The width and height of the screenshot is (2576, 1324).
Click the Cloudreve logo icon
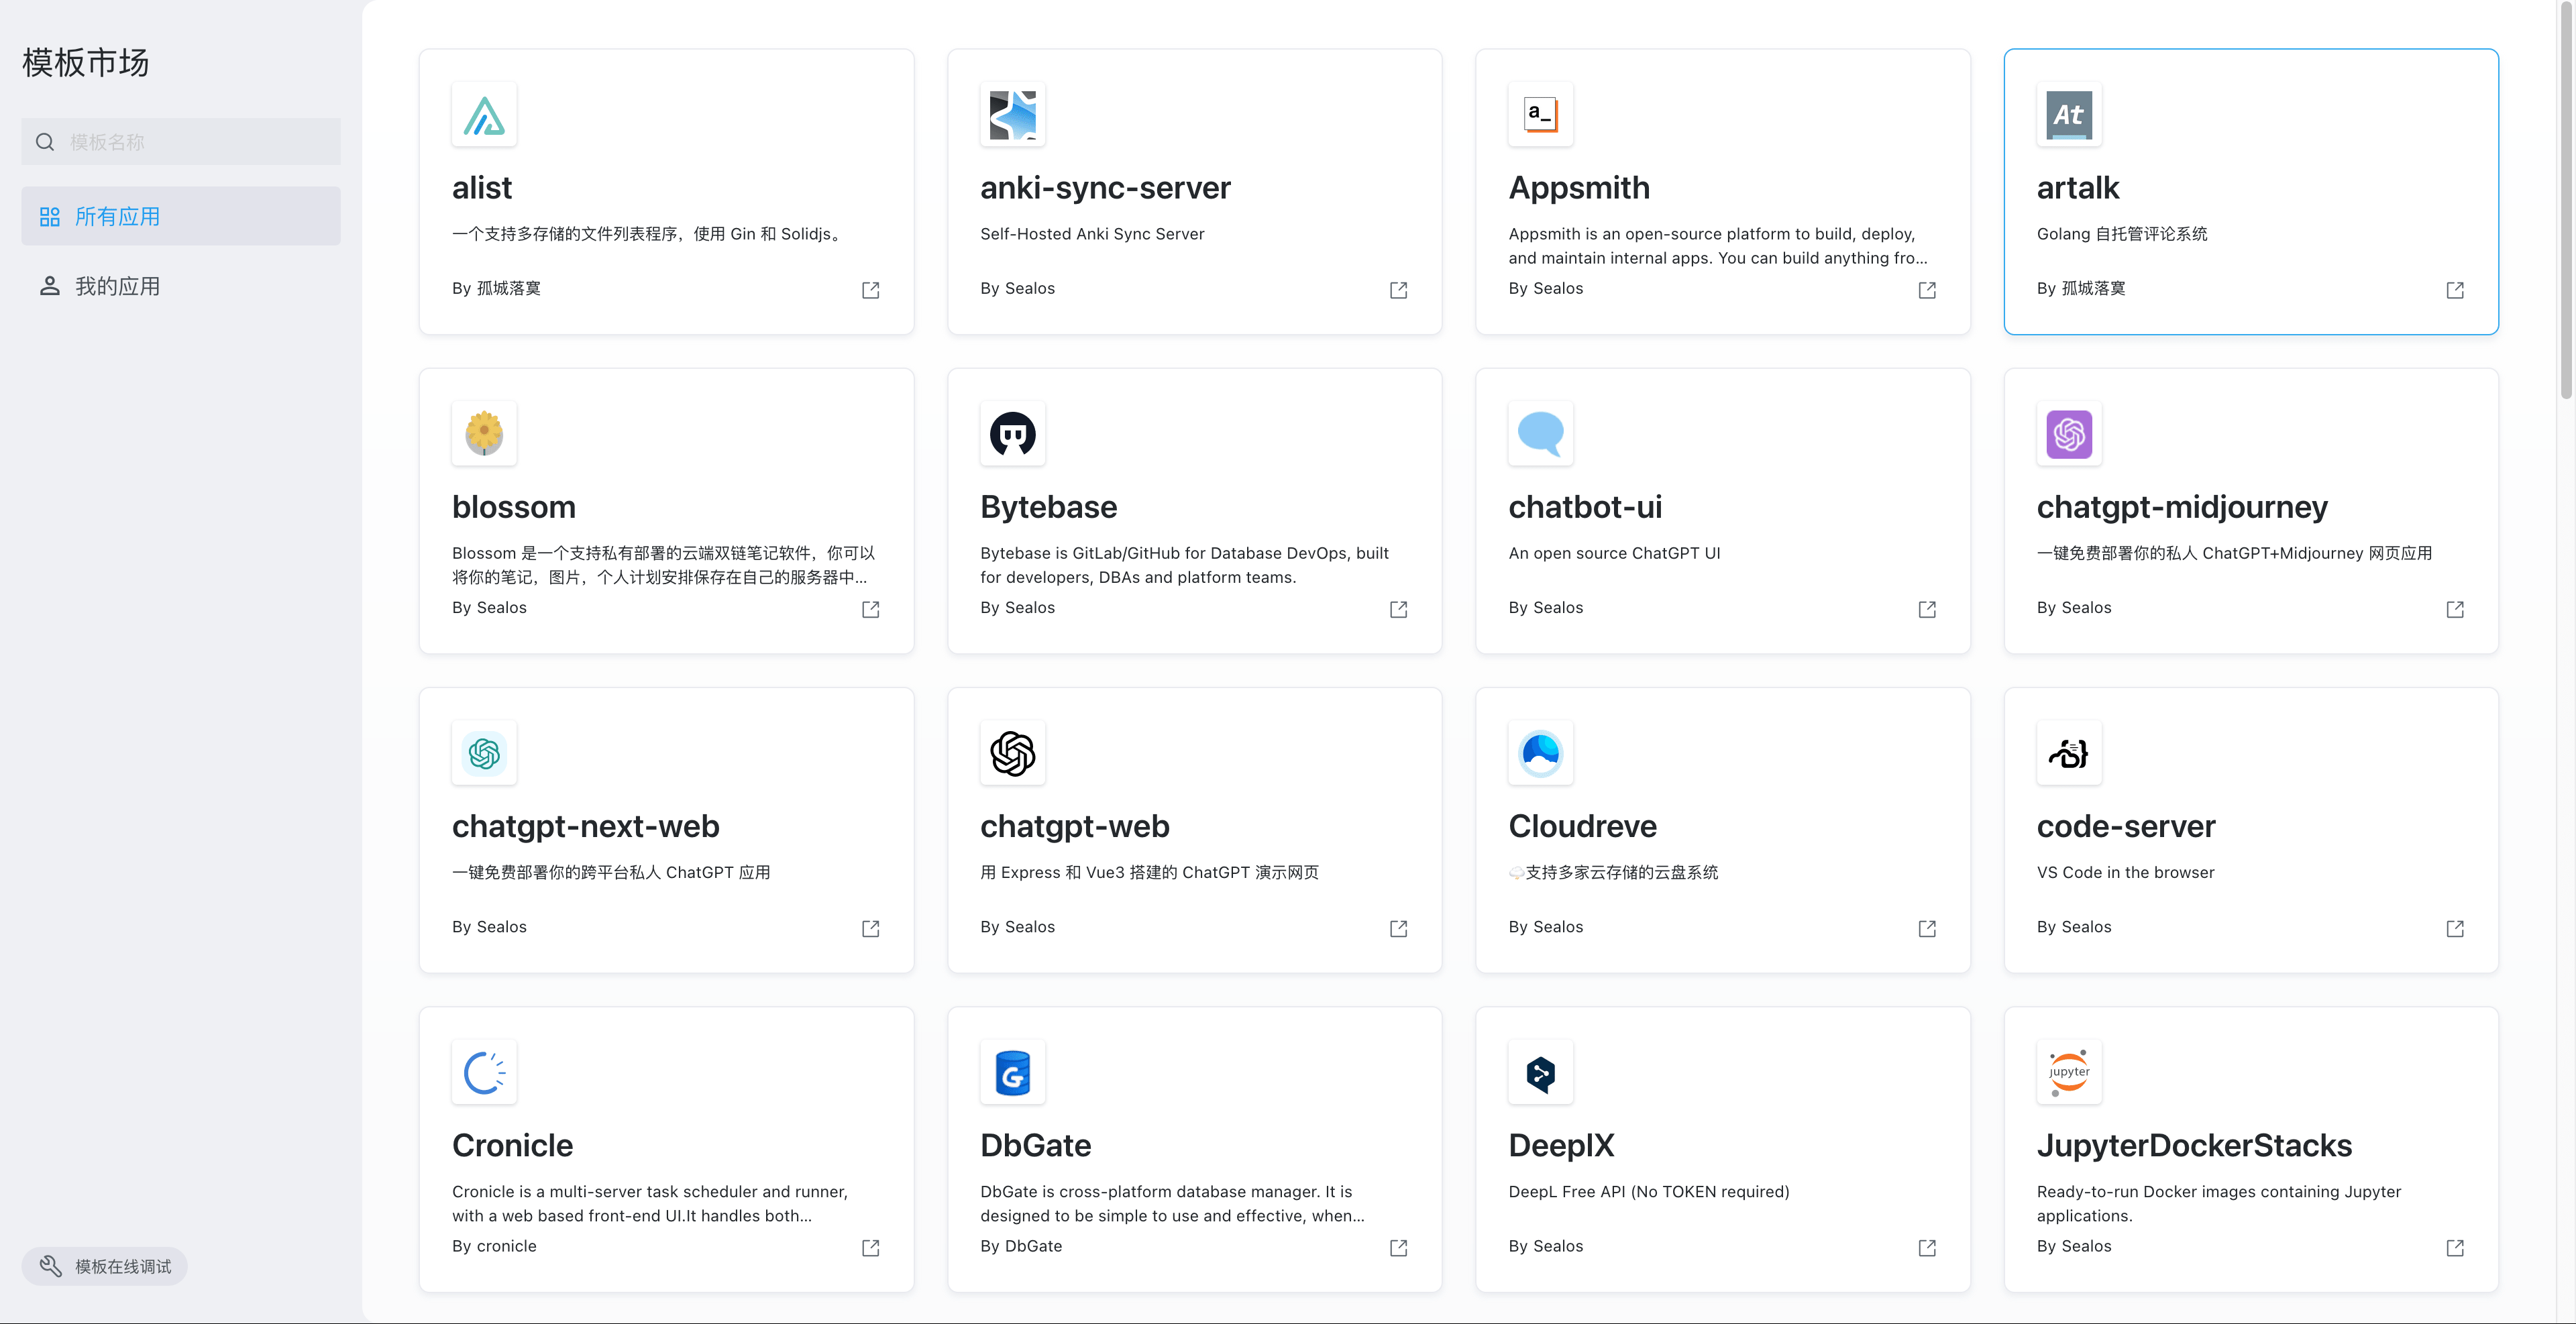coord(1540,753)
